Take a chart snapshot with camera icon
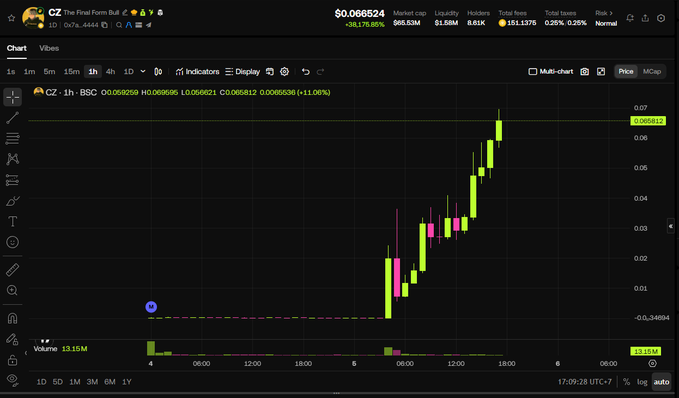The height and width of the screenshot is (398, 679). 585,71
